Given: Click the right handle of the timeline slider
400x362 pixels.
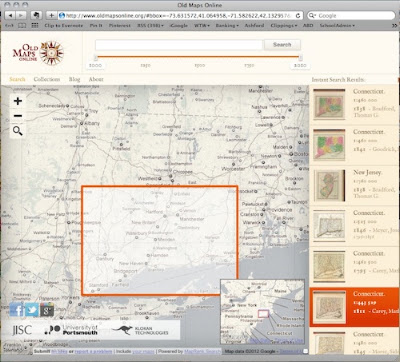Looking at the screenshot, I should click(301, 57).
